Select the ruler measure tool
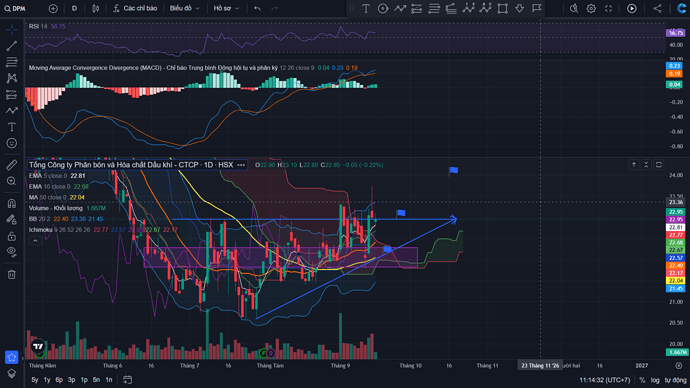 click(12, 165)
